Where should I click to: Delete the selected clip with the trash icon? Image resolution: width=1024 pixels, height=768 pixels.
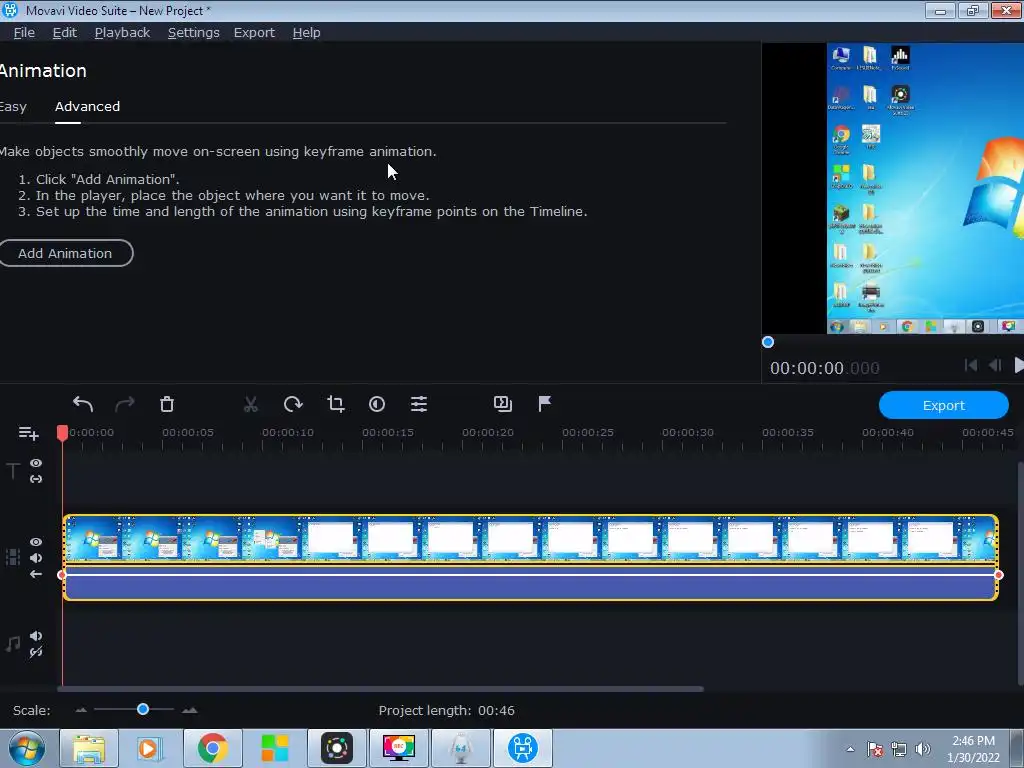point(167,404)
